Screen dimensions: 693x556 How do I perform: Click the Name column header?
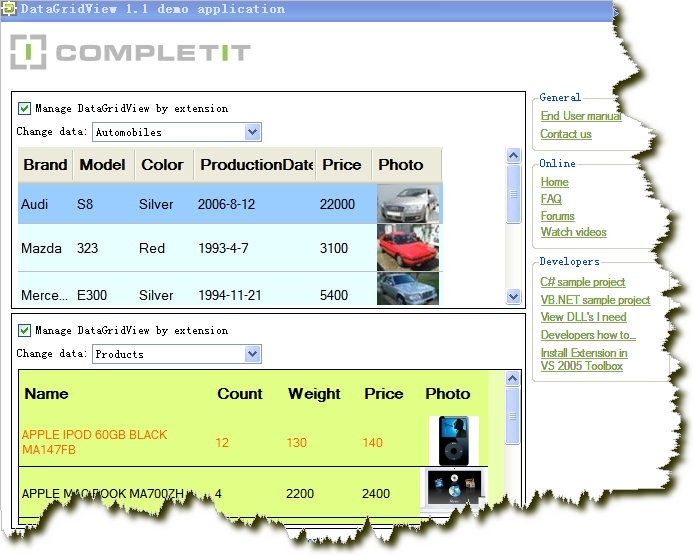46,393
